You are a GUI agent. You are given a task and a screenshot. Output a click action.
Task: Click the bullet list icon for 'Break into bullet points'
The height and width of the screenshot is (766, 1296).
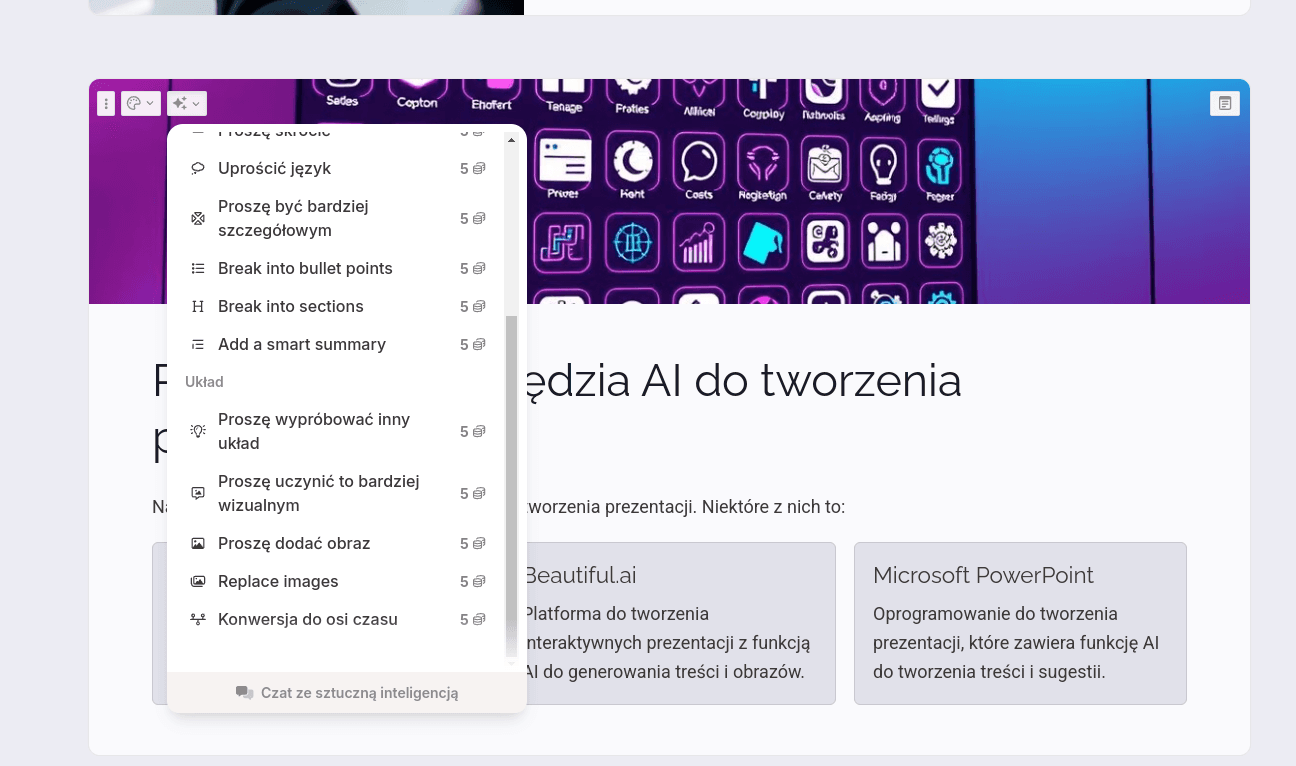point(198,268)
